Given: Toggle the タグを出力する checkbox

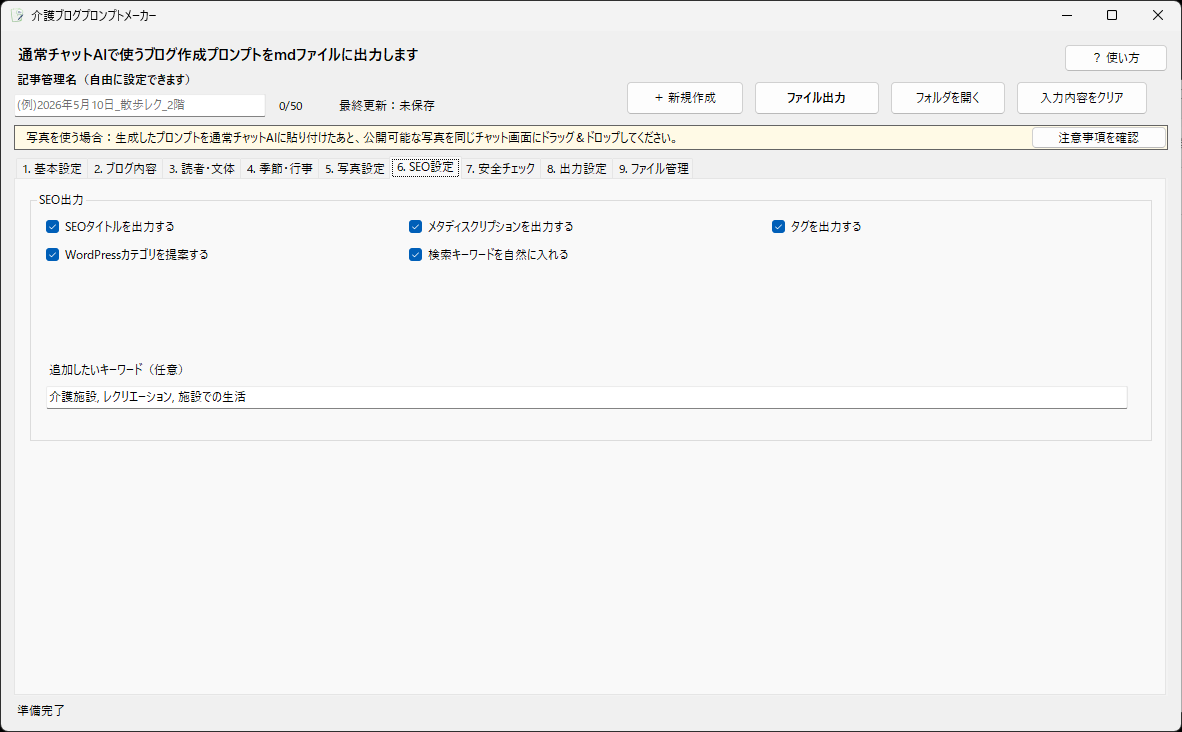Looking at the screenshot, I should click(x=779, y=227).
